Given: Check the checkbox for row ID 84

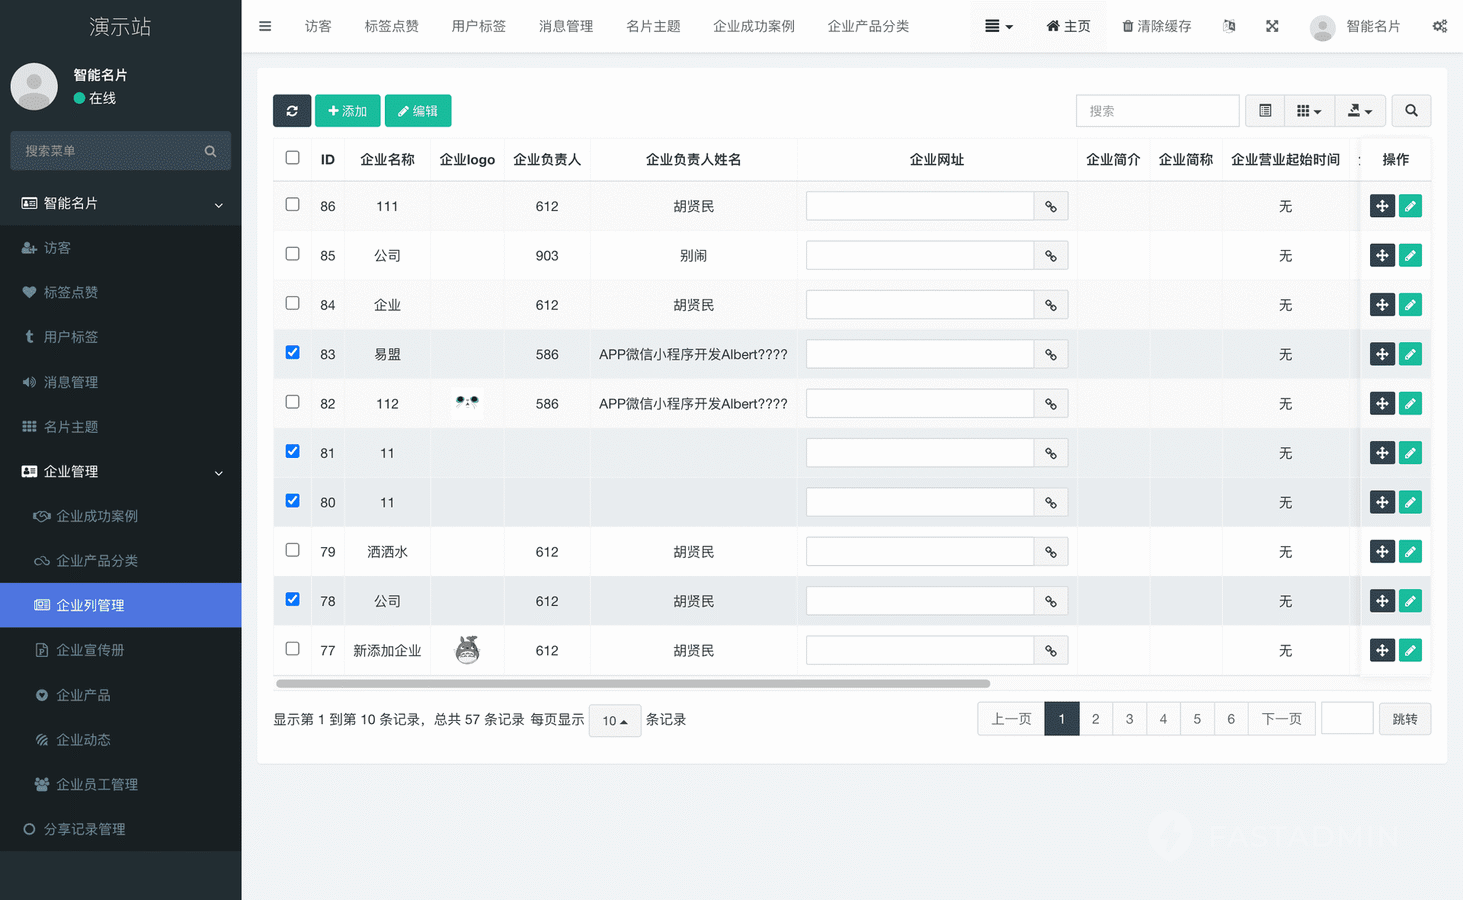Looking at the screenshot, I should [292, 303].
